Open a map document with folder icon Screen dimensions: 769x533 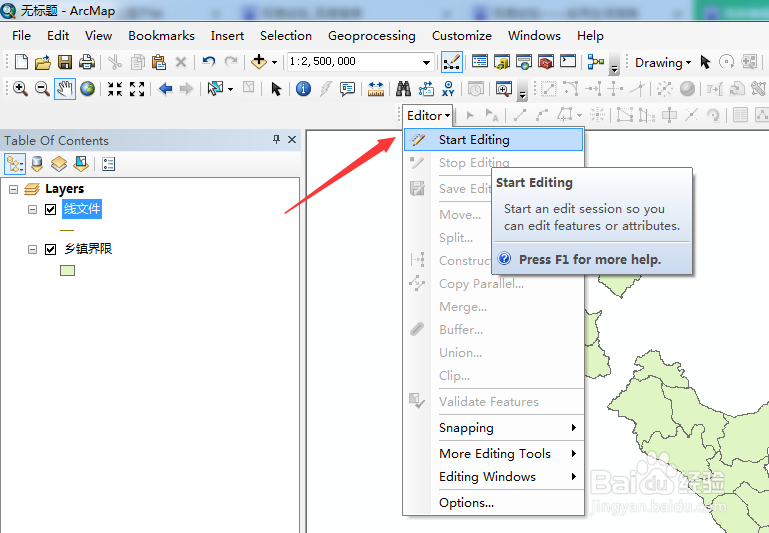pos(43,62)
